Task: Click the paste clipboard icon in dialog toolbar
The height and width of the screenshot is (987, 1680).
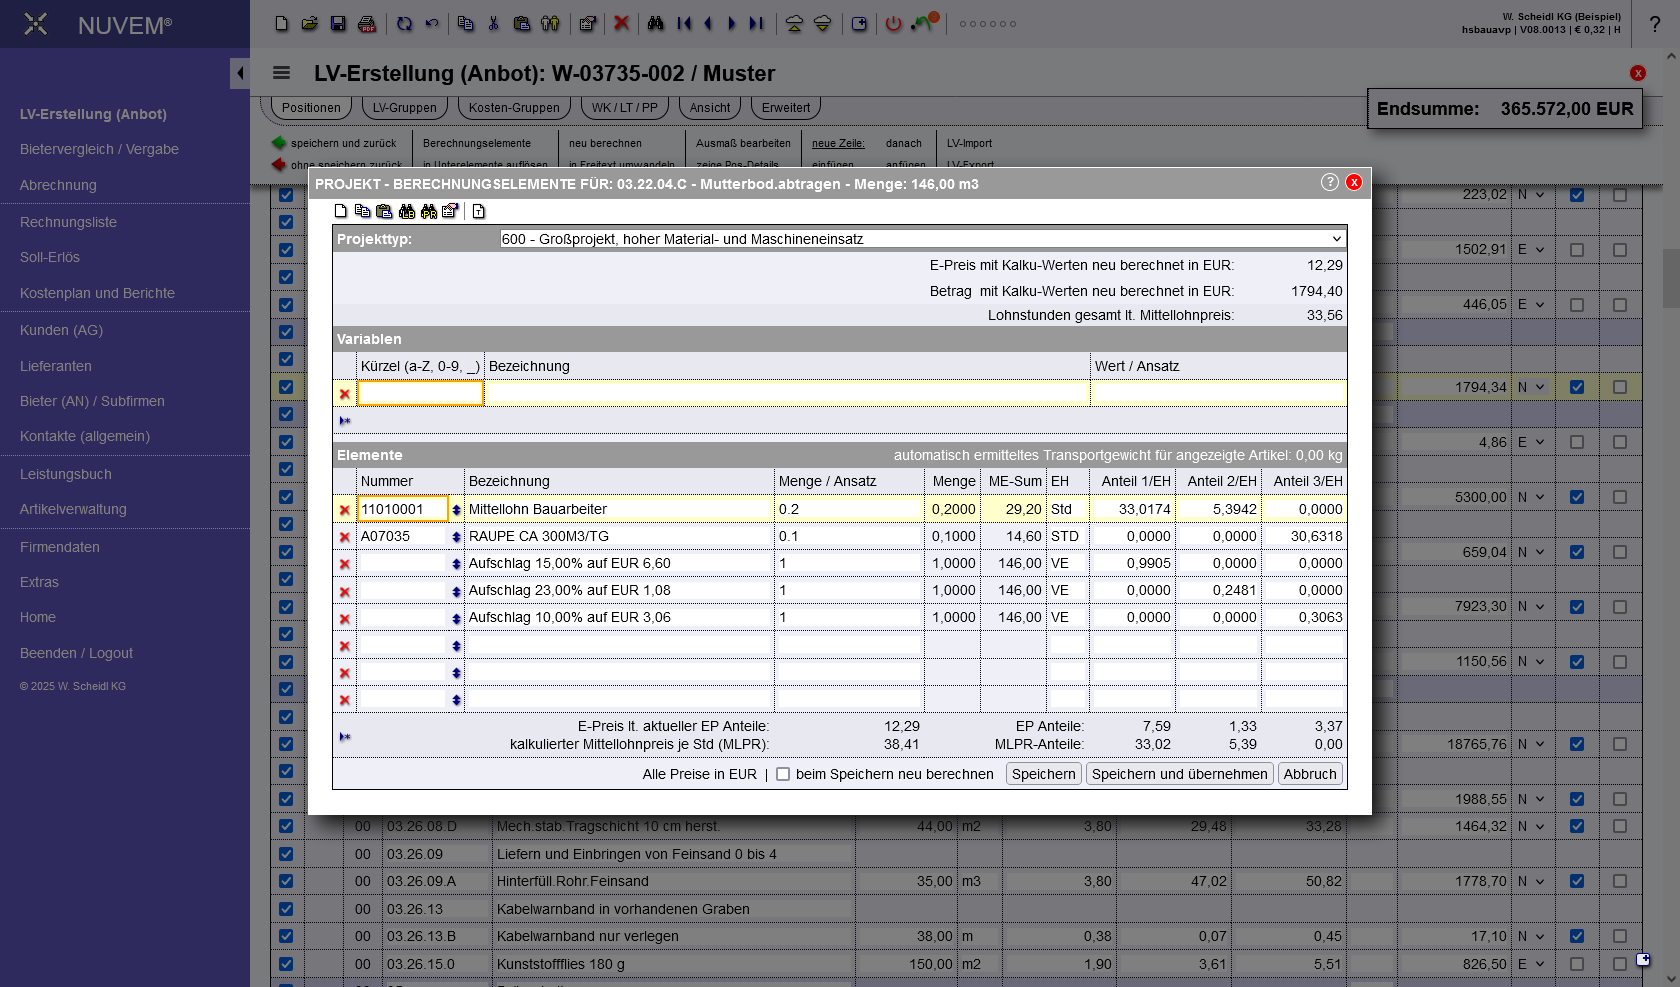Action: (384, 211)
